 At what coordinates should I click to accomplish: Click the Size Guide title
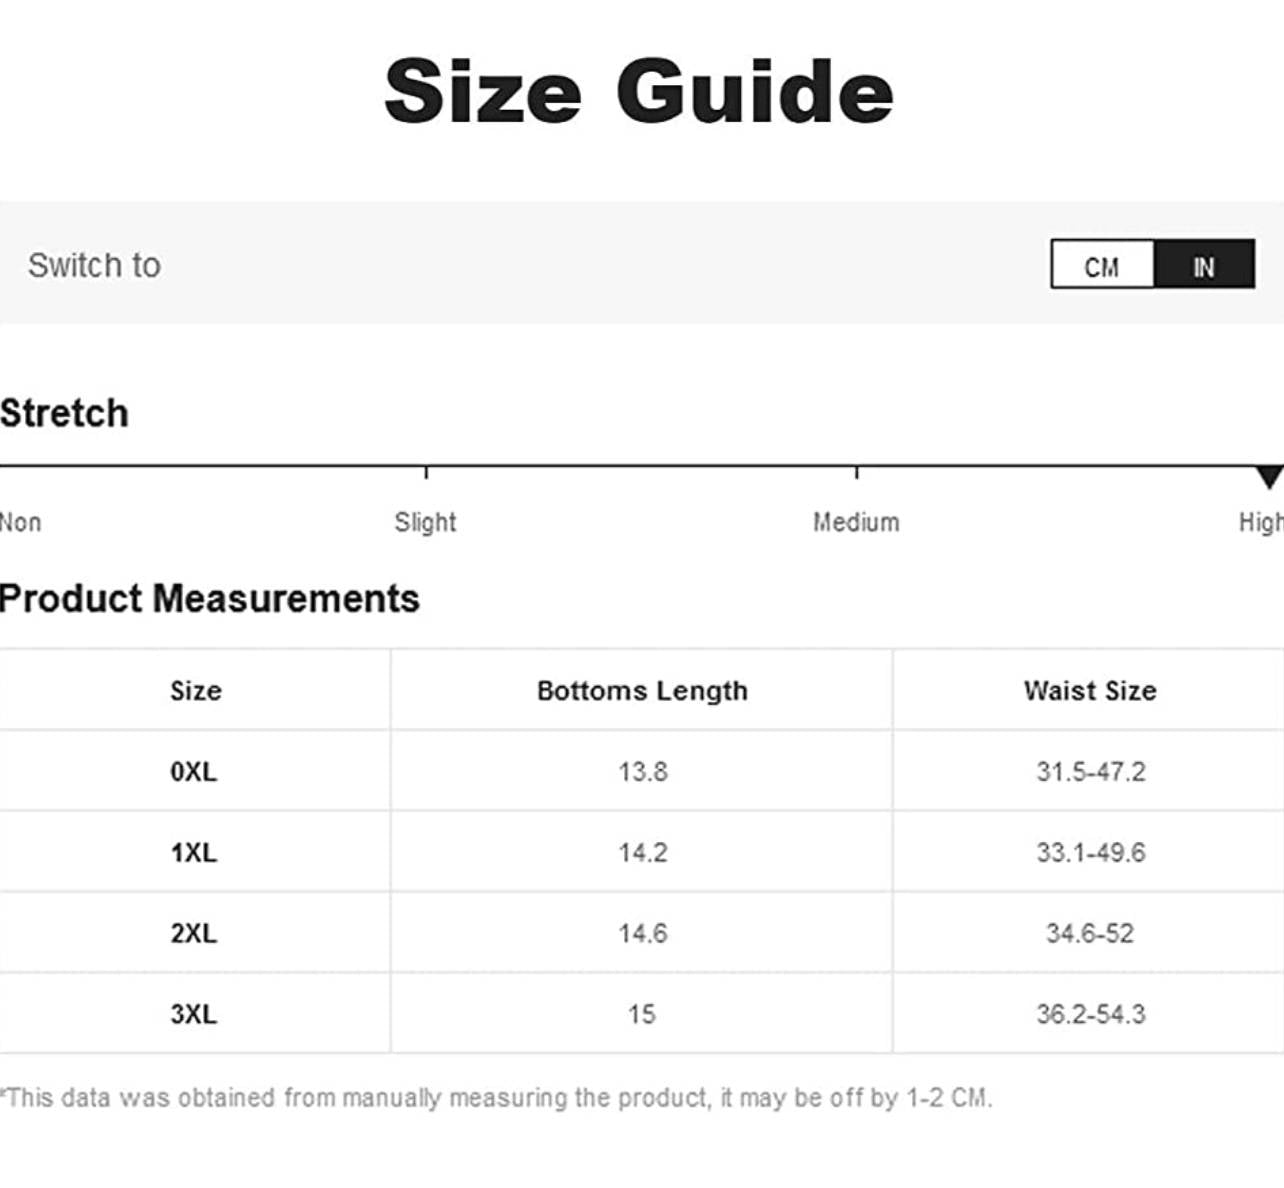pos(639,92)
